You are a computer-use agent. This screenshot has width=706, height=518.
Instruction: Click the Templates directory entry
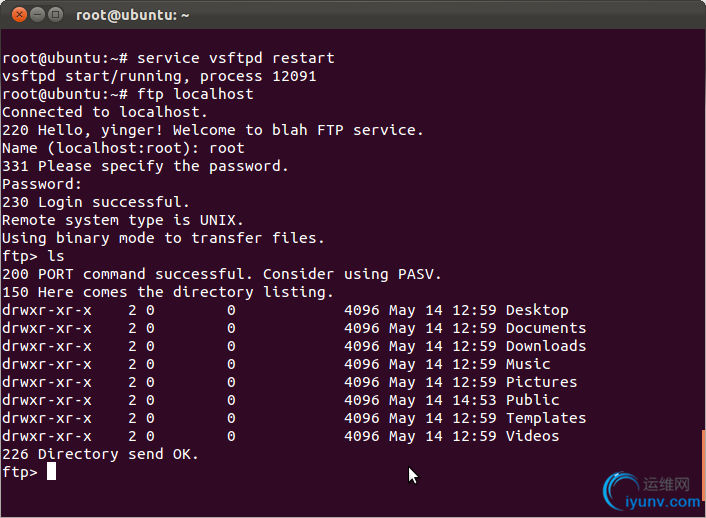click(546, 418)
